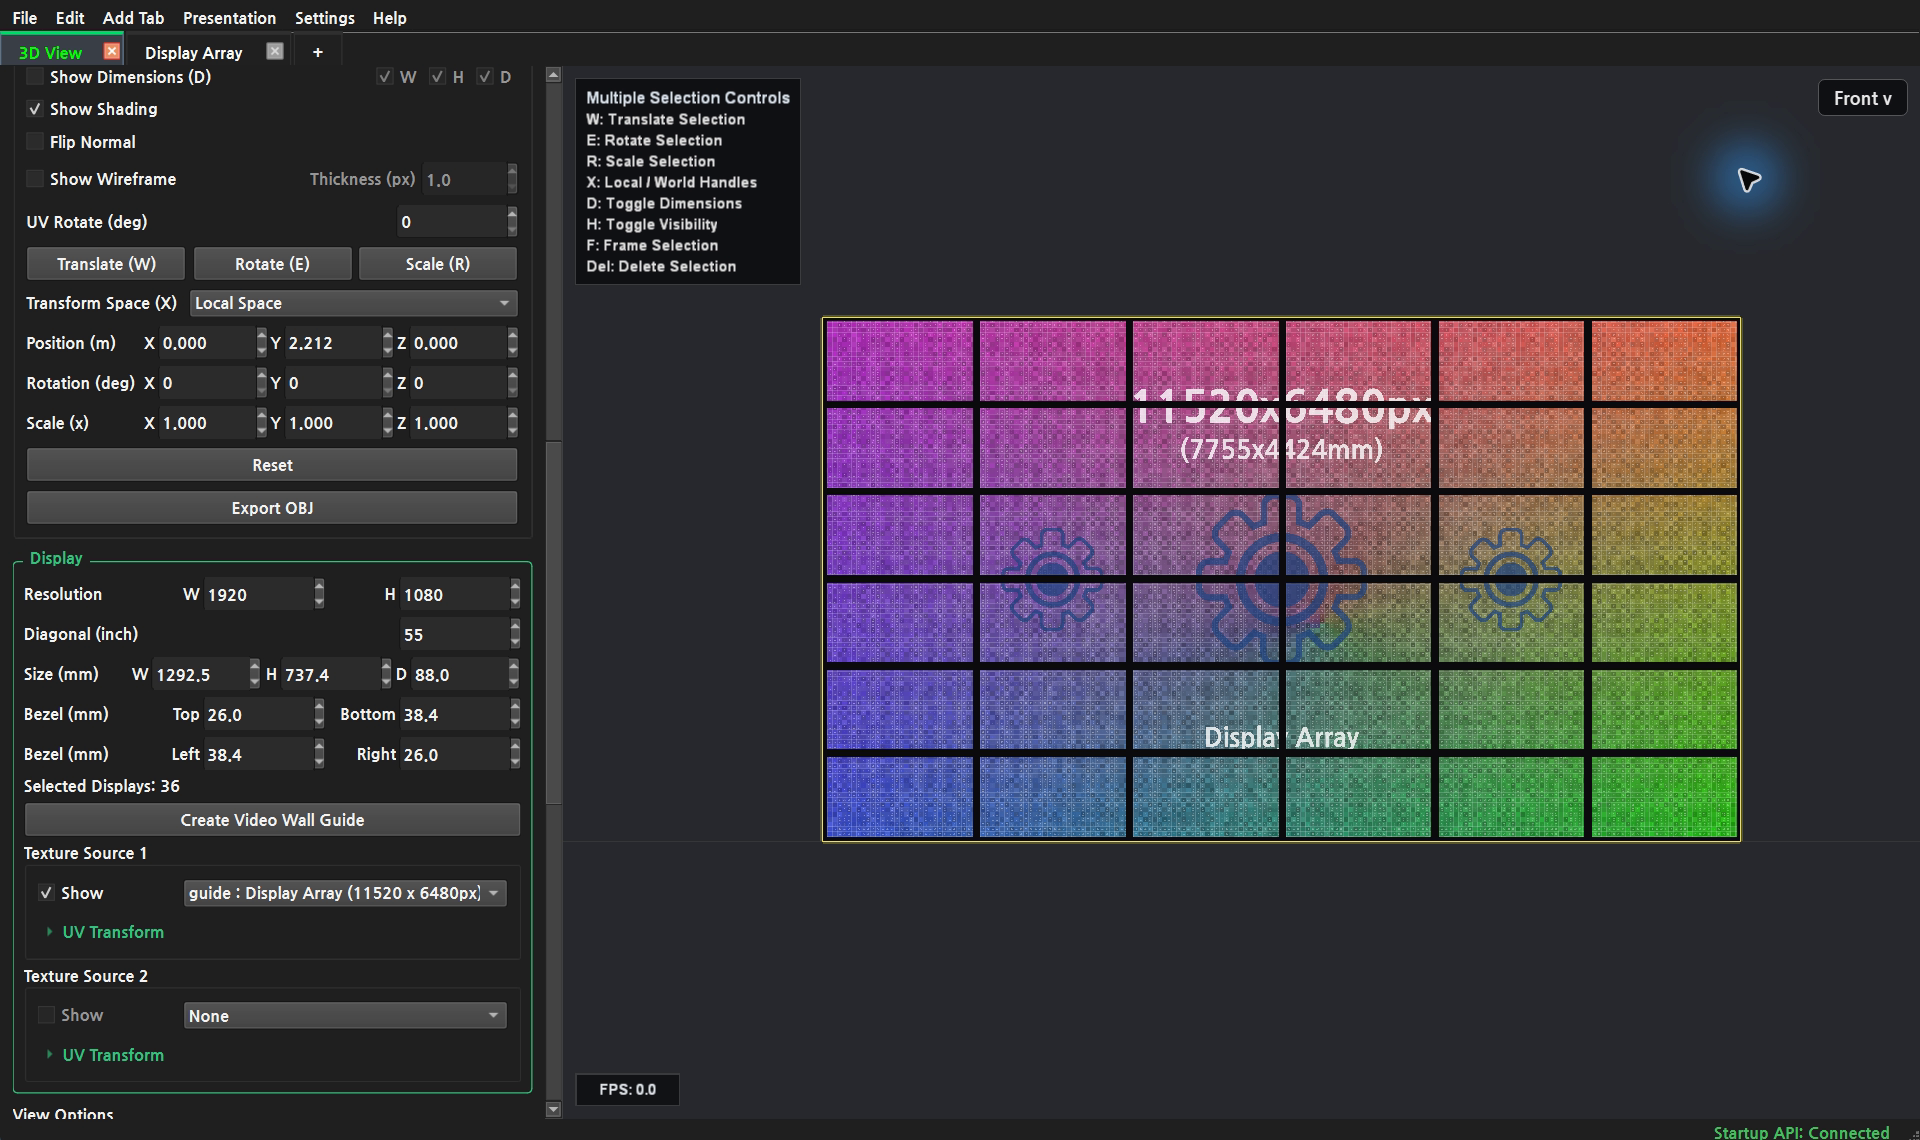The width and height of the screenshot is (1920, 1140).
Task: Switch to the Display Array tab
Action: pos(194,53)
